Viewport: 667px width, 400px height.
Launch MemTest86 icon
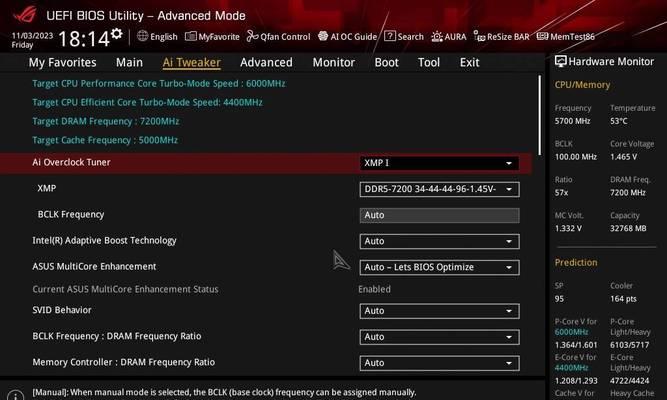click(x=542, y=36)
